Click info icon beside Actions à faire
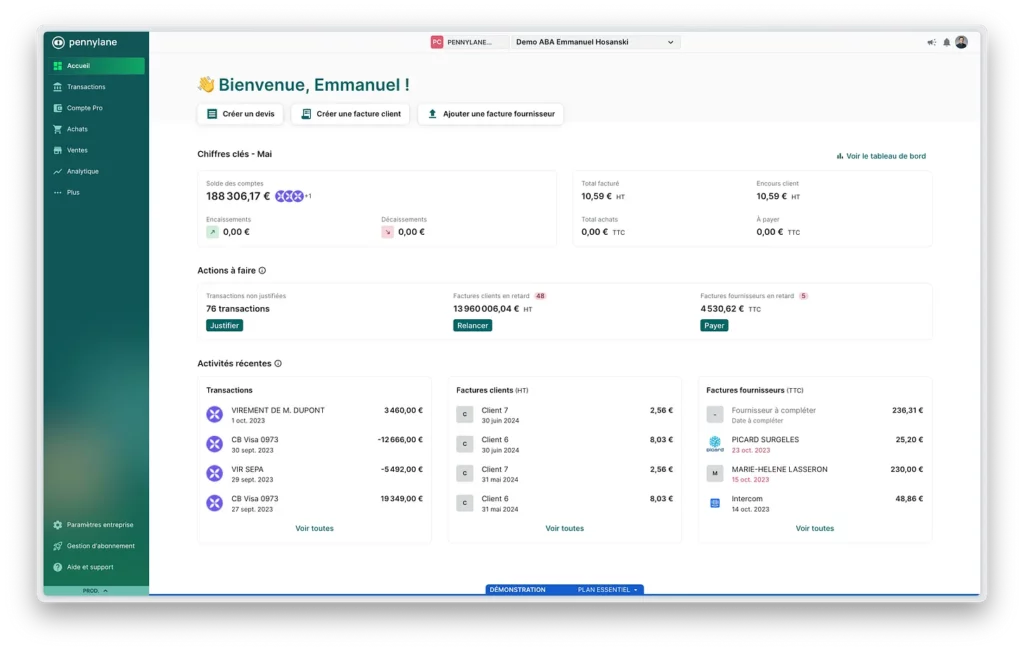The width and height of the screenshot is (1024, 651). tap(263, 271)
